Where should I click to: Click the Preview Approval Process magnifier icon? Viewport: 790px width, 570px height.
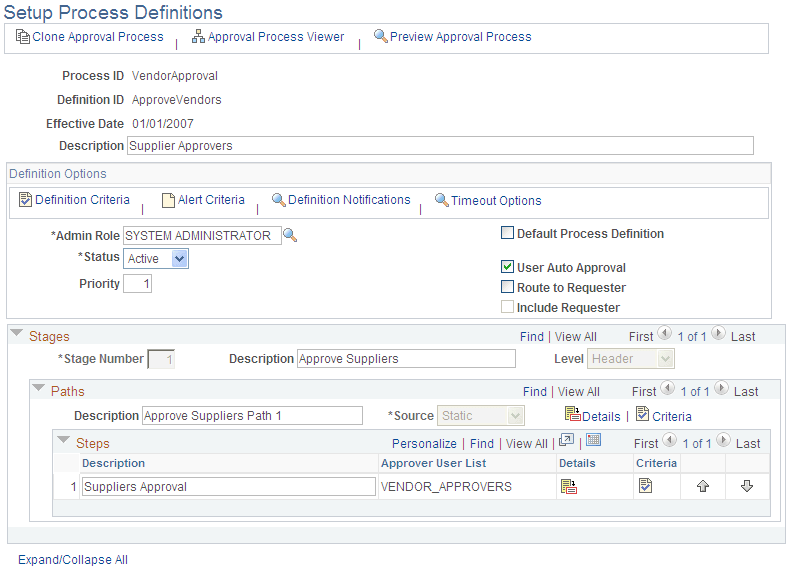pos(380,36)
